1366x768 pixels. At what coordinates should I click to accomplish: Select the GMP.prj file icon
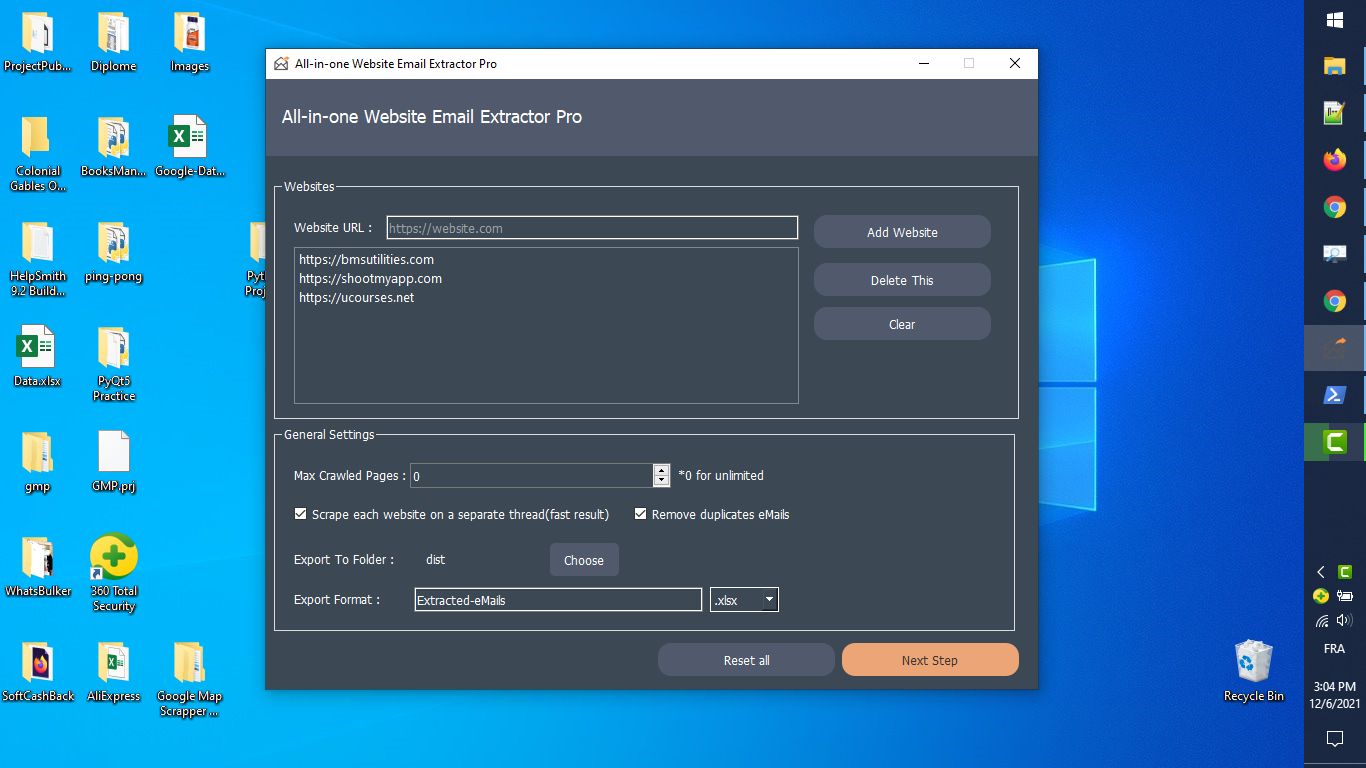(x=113, y=462)
